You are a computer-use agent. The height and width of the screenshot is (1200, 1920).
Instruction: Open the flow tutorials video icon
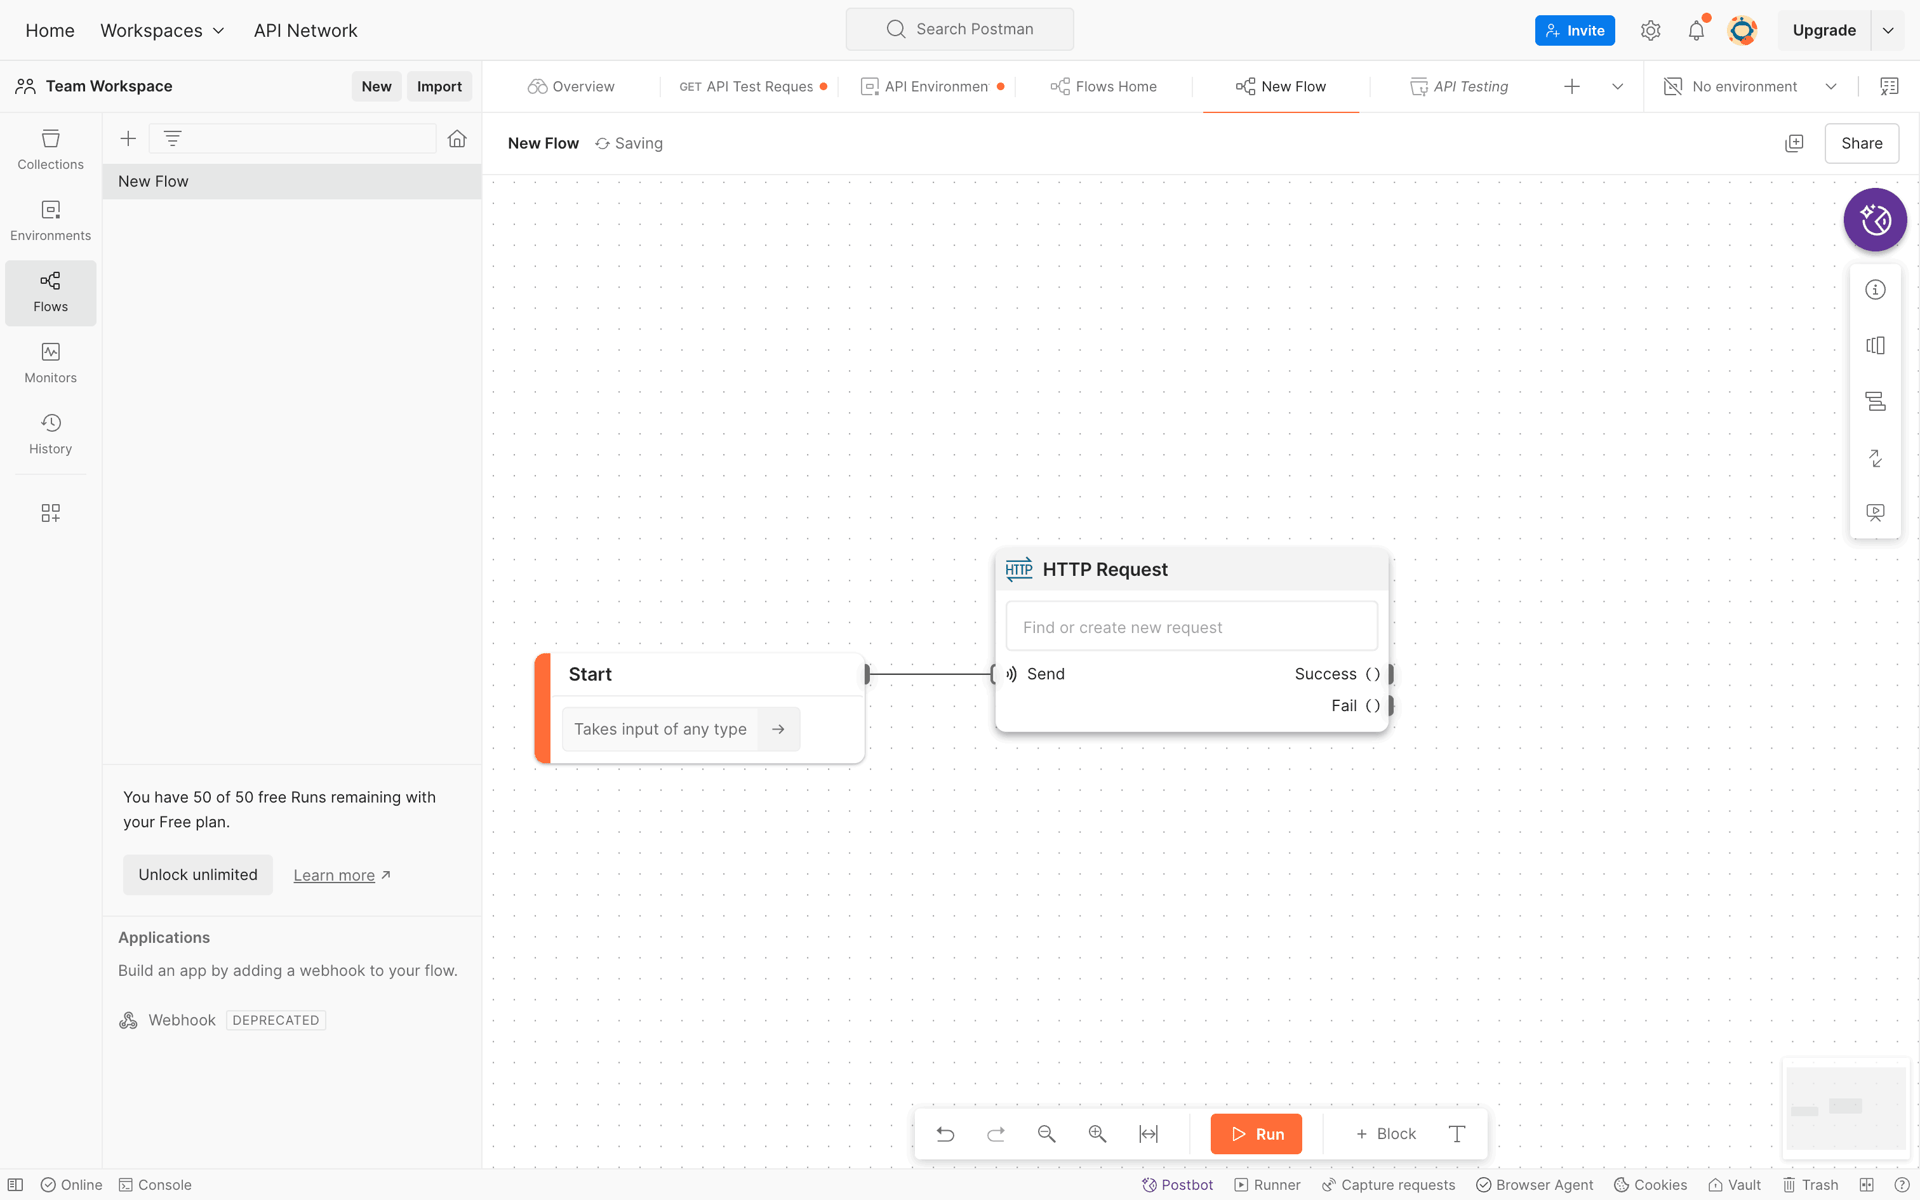tap(1875, 512)
